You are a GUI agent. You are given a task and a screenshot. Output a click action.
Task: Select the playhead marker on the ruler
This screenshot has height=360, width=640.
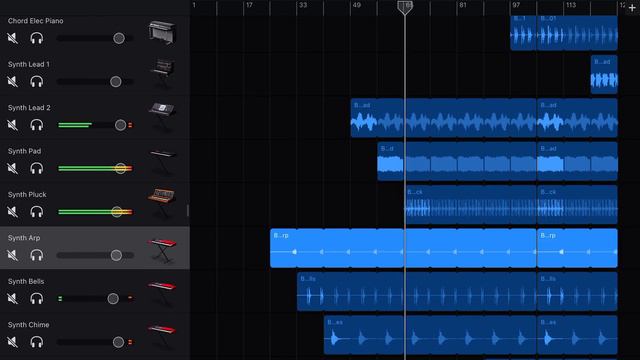tap(405, 7)
